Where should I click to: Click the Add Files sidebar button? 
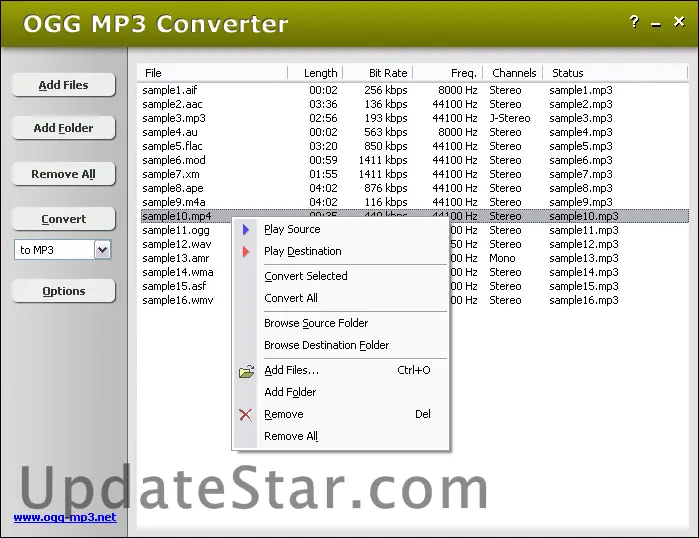(x=63, y=85)
